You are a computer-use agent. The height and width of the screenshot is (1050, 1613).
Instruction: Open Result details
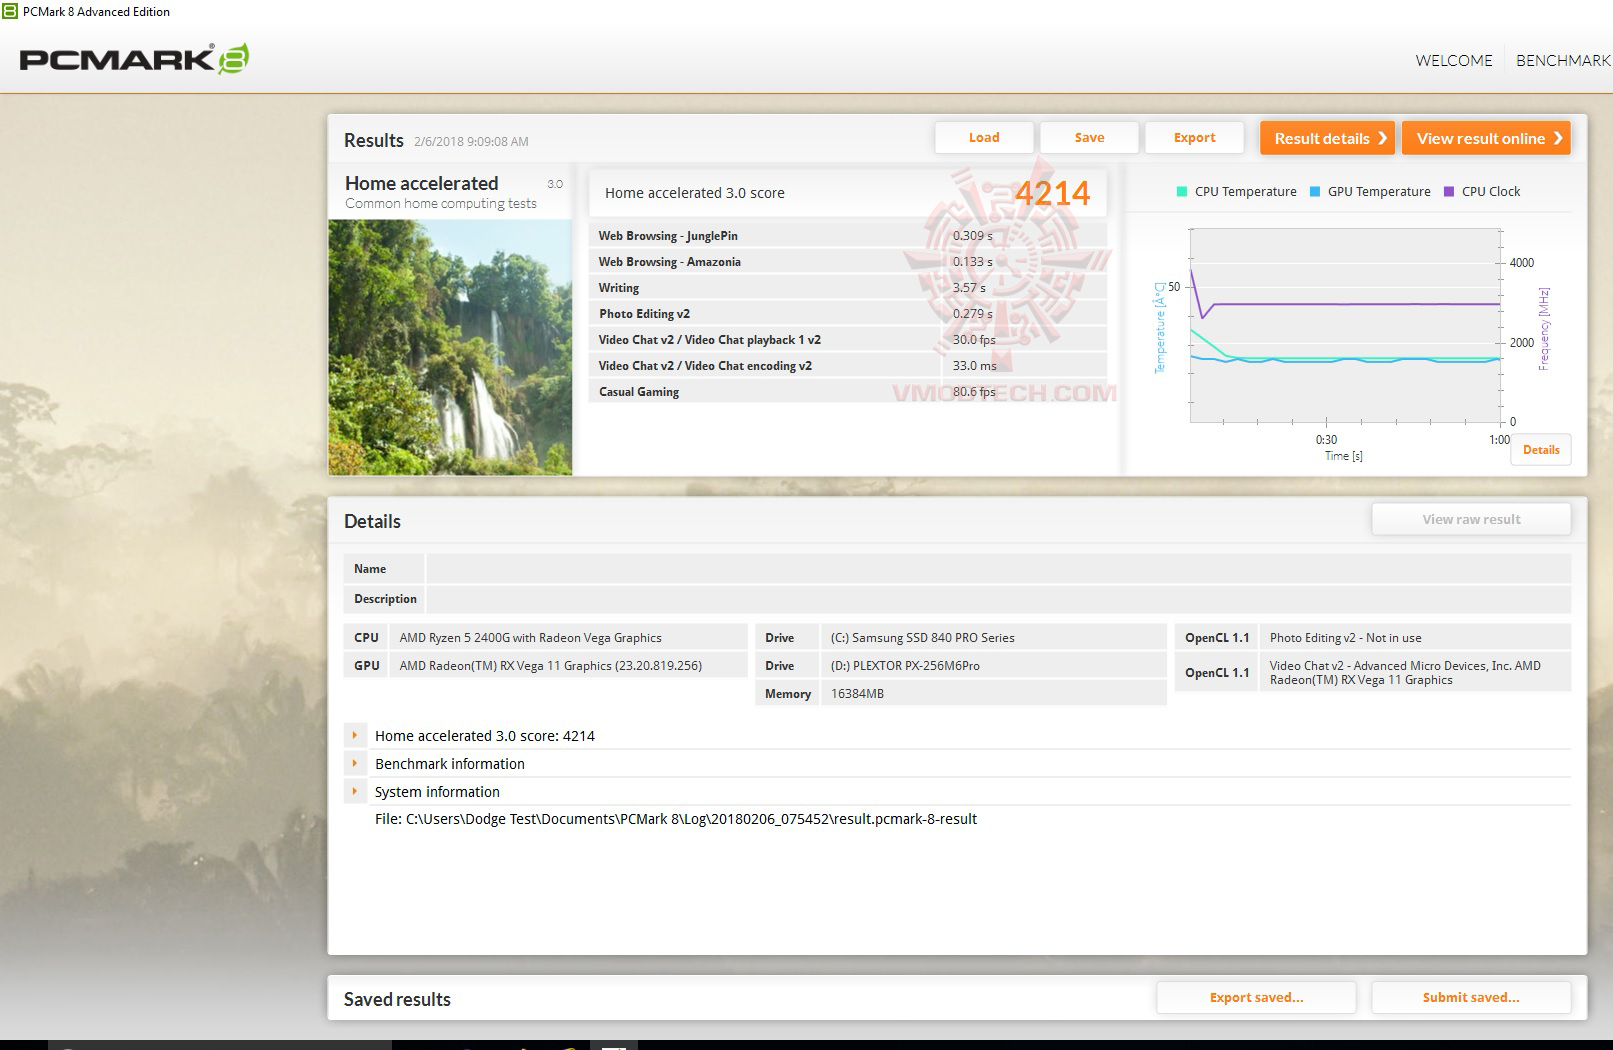tap(1327, 138)
